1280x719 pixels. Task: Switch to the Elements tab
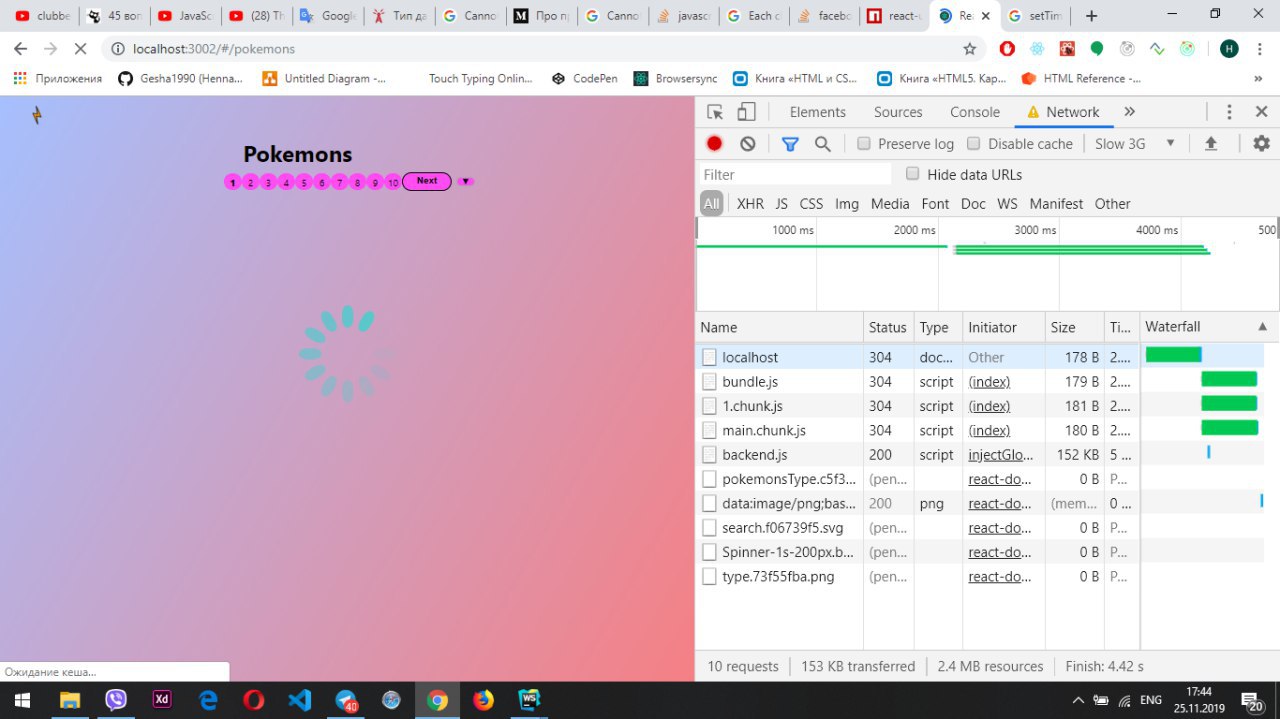[x=817, y=112]
